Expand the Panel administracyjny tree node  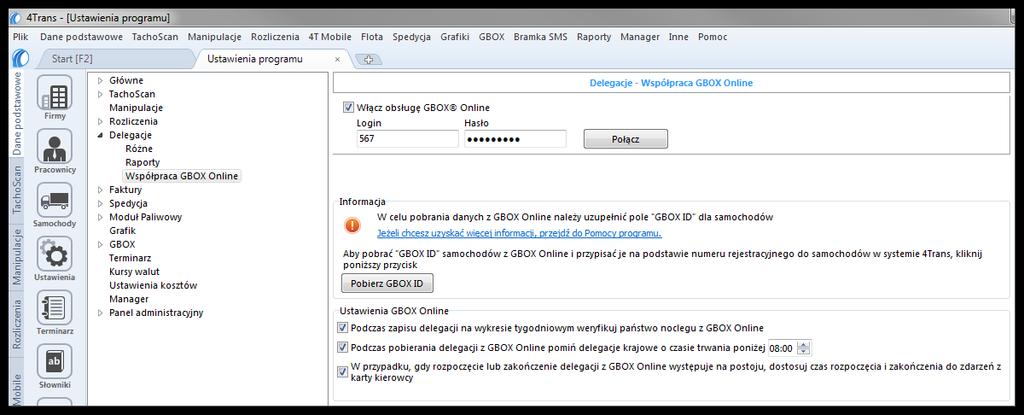(100, 312)
